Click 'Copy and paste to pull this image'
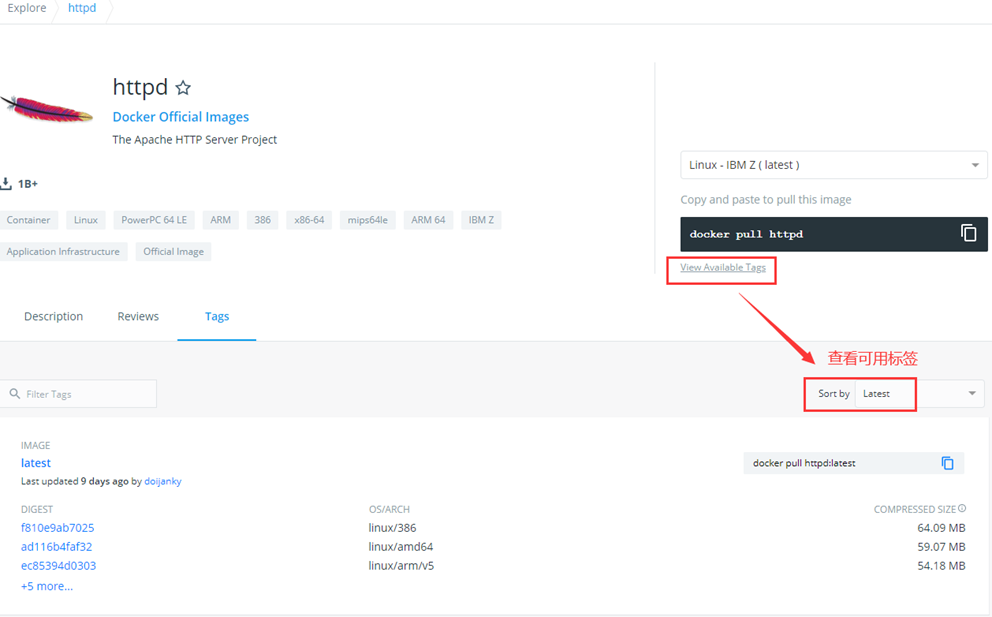The height and width of the screenshot is (617, 992). coord(766,200)
